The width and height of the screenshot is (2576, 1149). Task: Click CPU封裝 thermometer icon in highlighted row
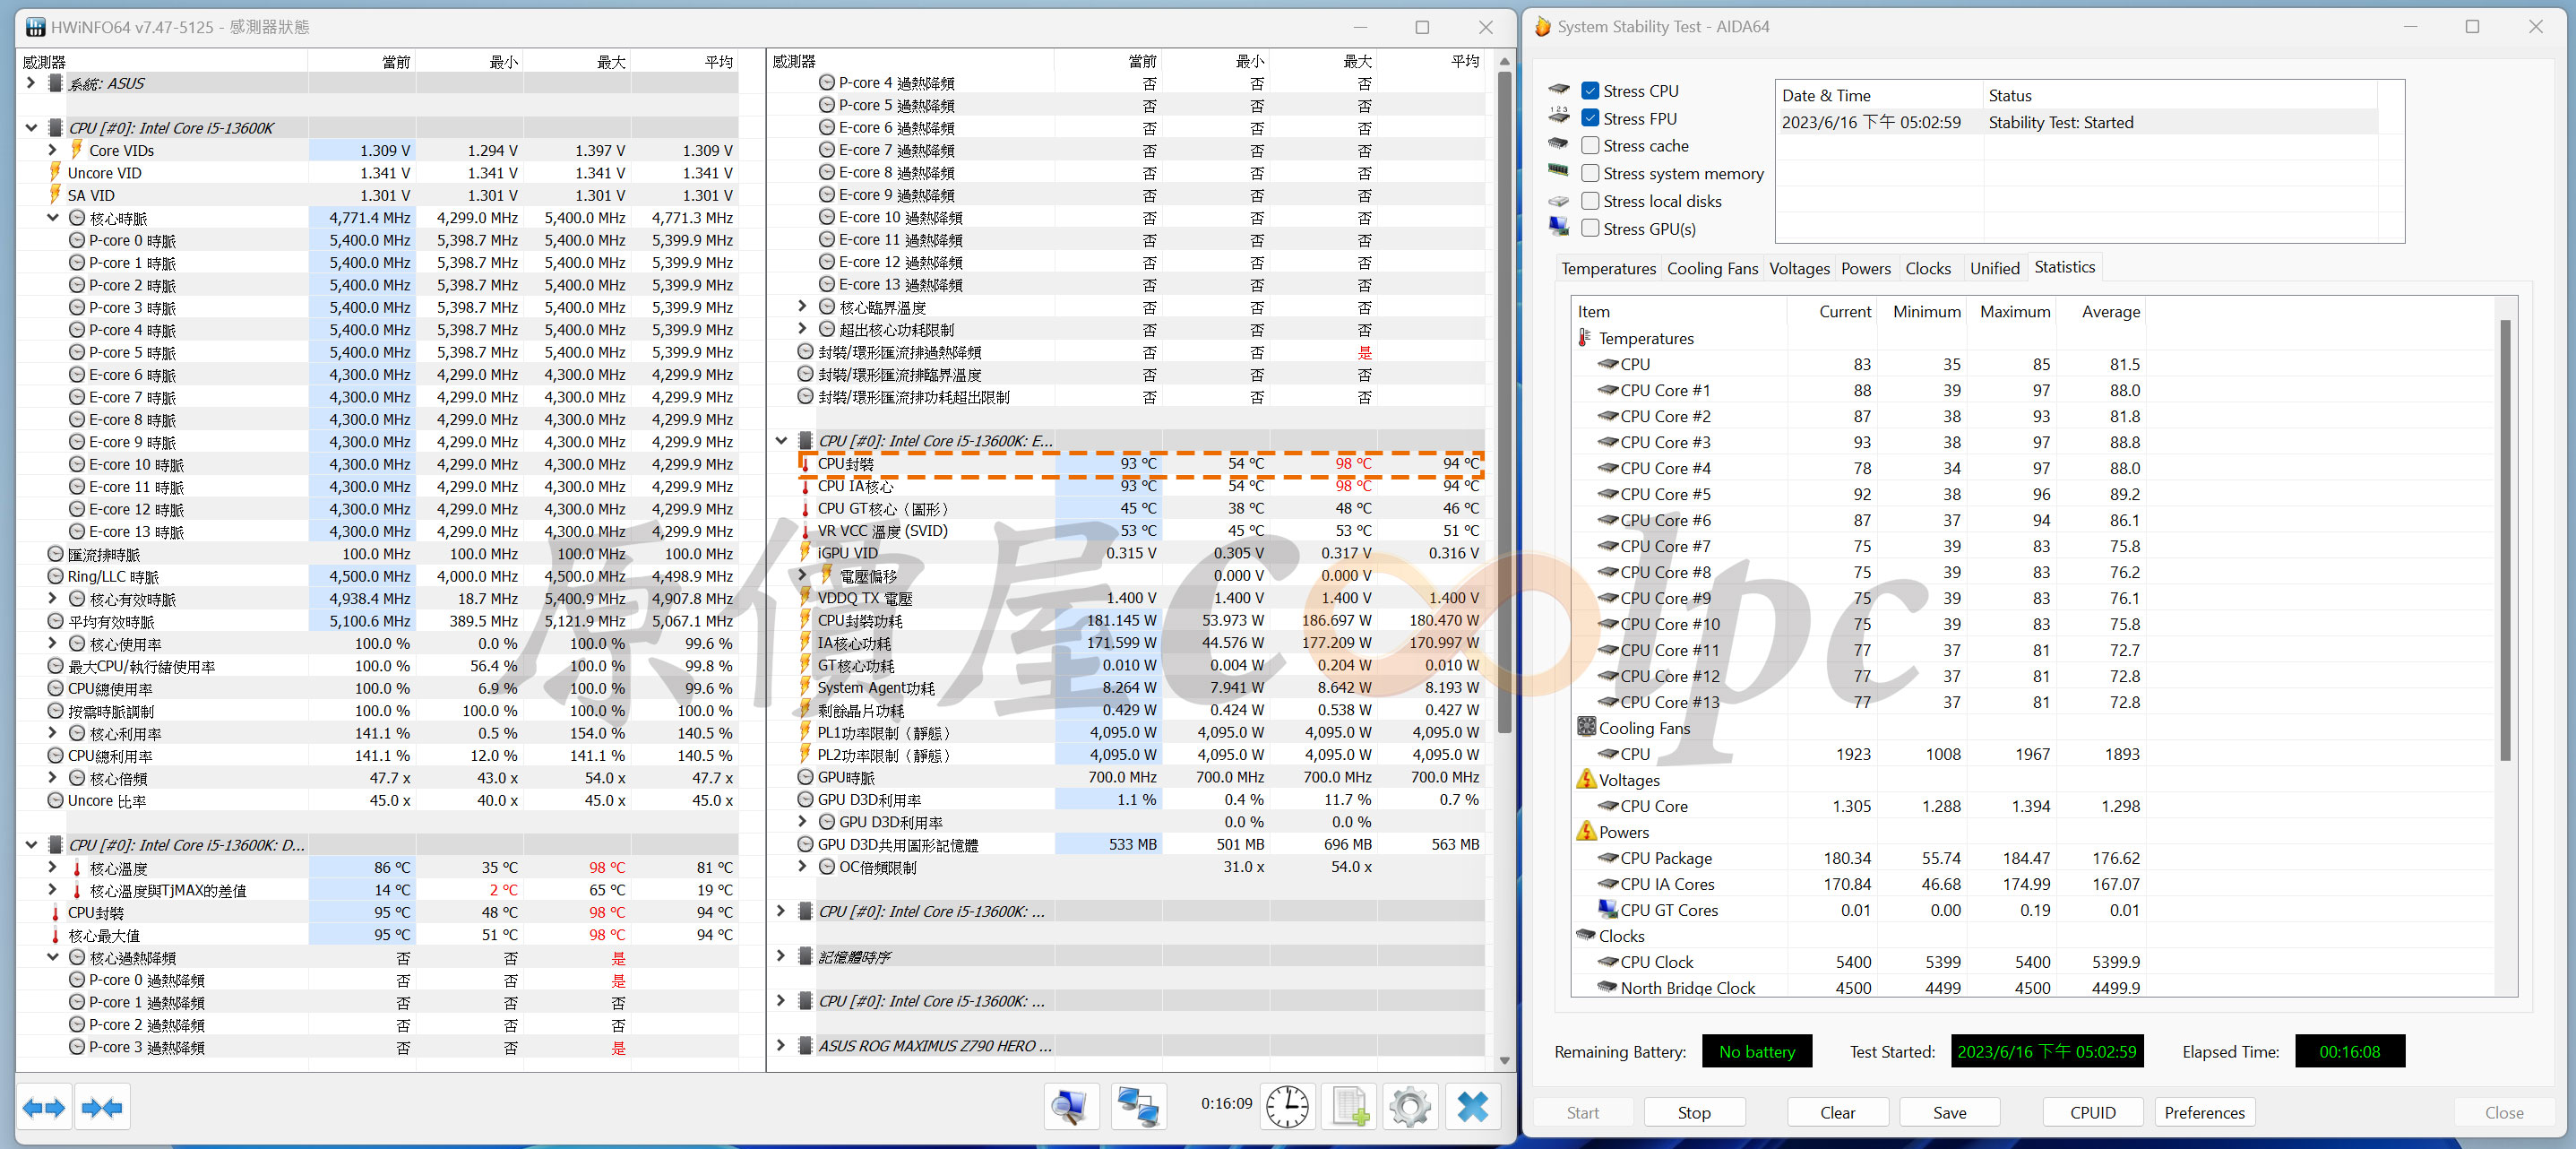tap(805, 464)
